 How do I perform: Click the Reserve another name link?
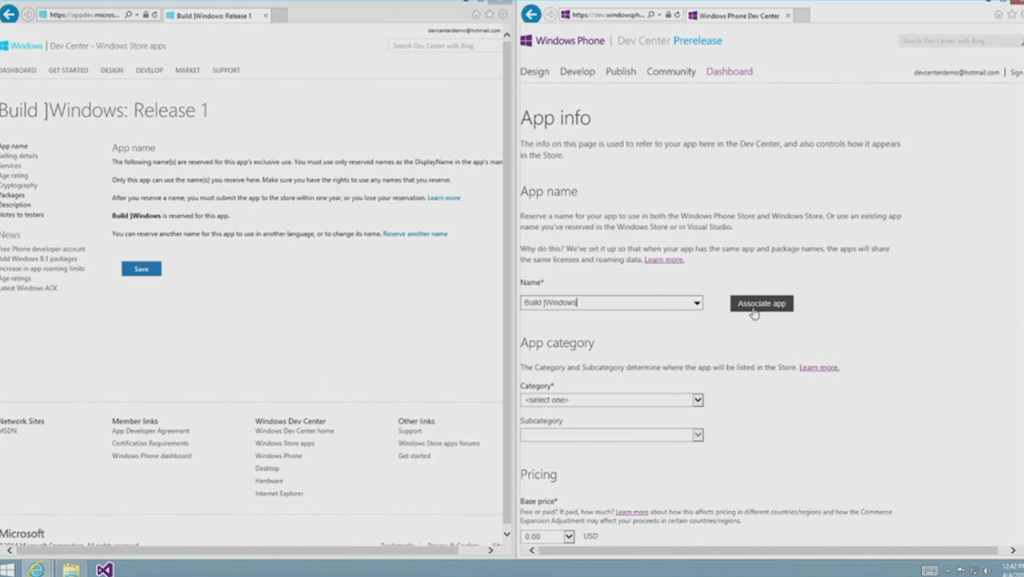coord(415,234)
